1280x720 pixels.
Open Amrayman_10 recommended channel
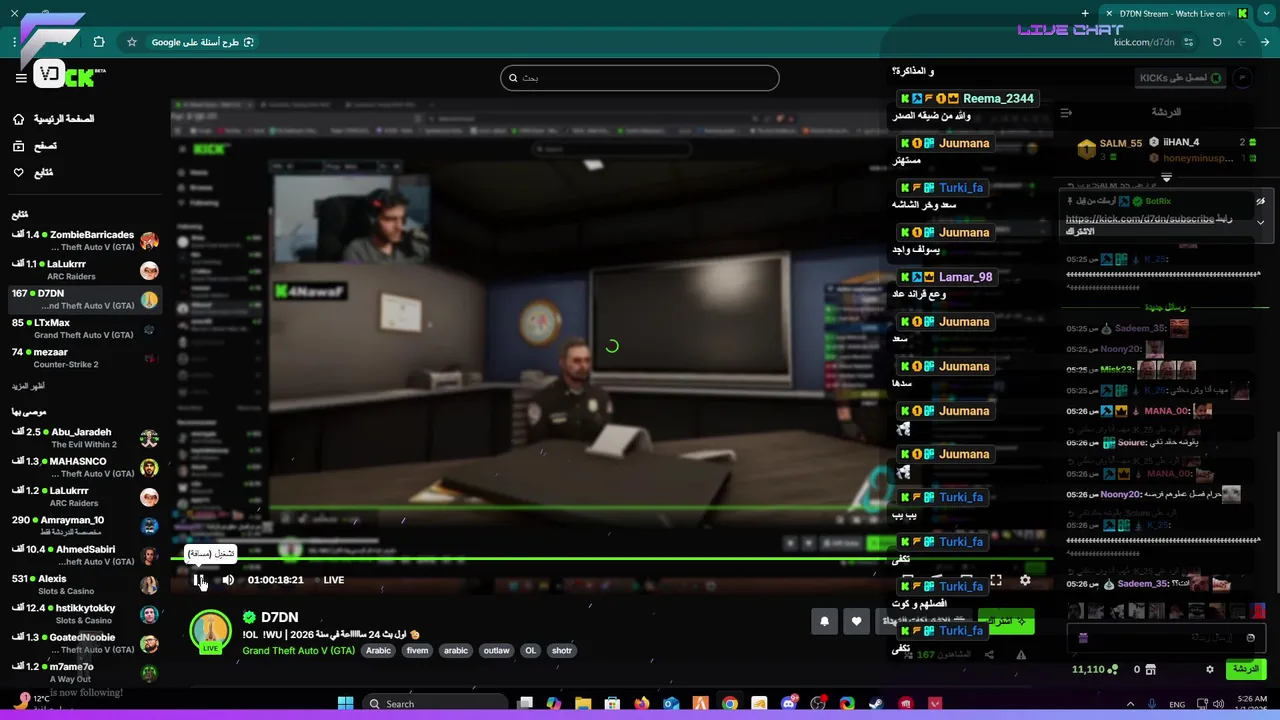coord(85,526)
